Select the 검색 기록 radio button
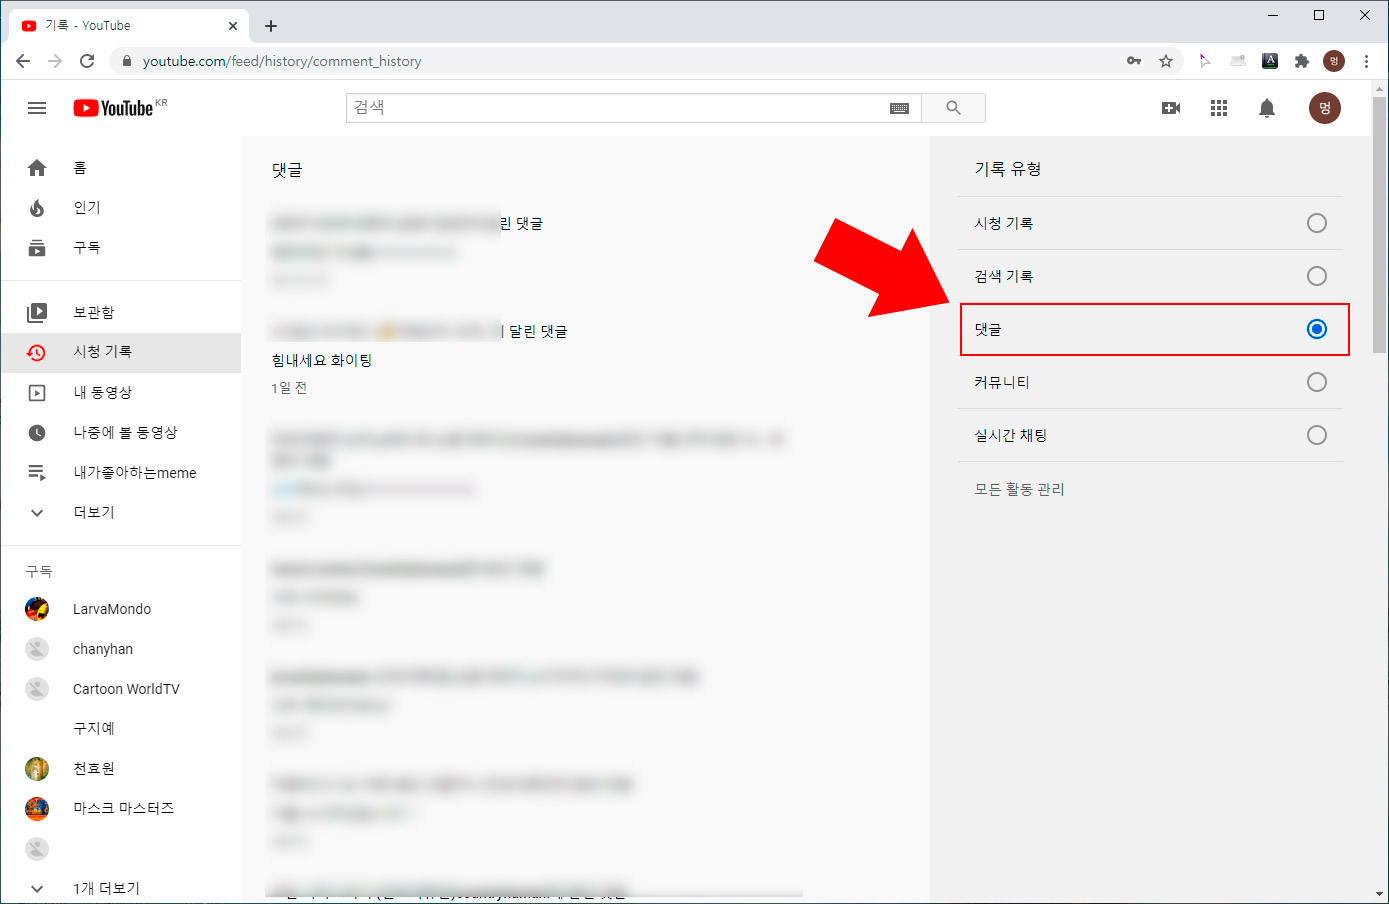1389x904 pixels. (x=1317, y=276)
